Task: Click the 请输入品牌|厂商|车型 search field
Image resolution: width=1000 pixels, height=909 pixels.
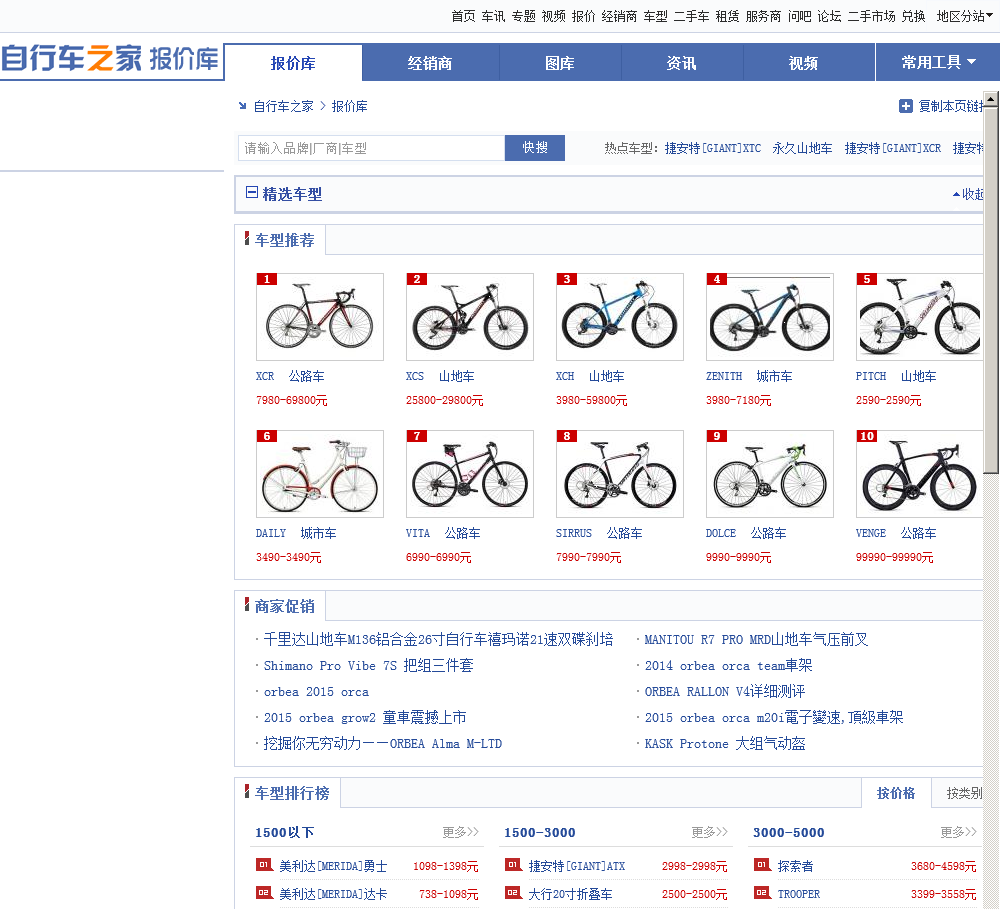Action: (371, 148)
